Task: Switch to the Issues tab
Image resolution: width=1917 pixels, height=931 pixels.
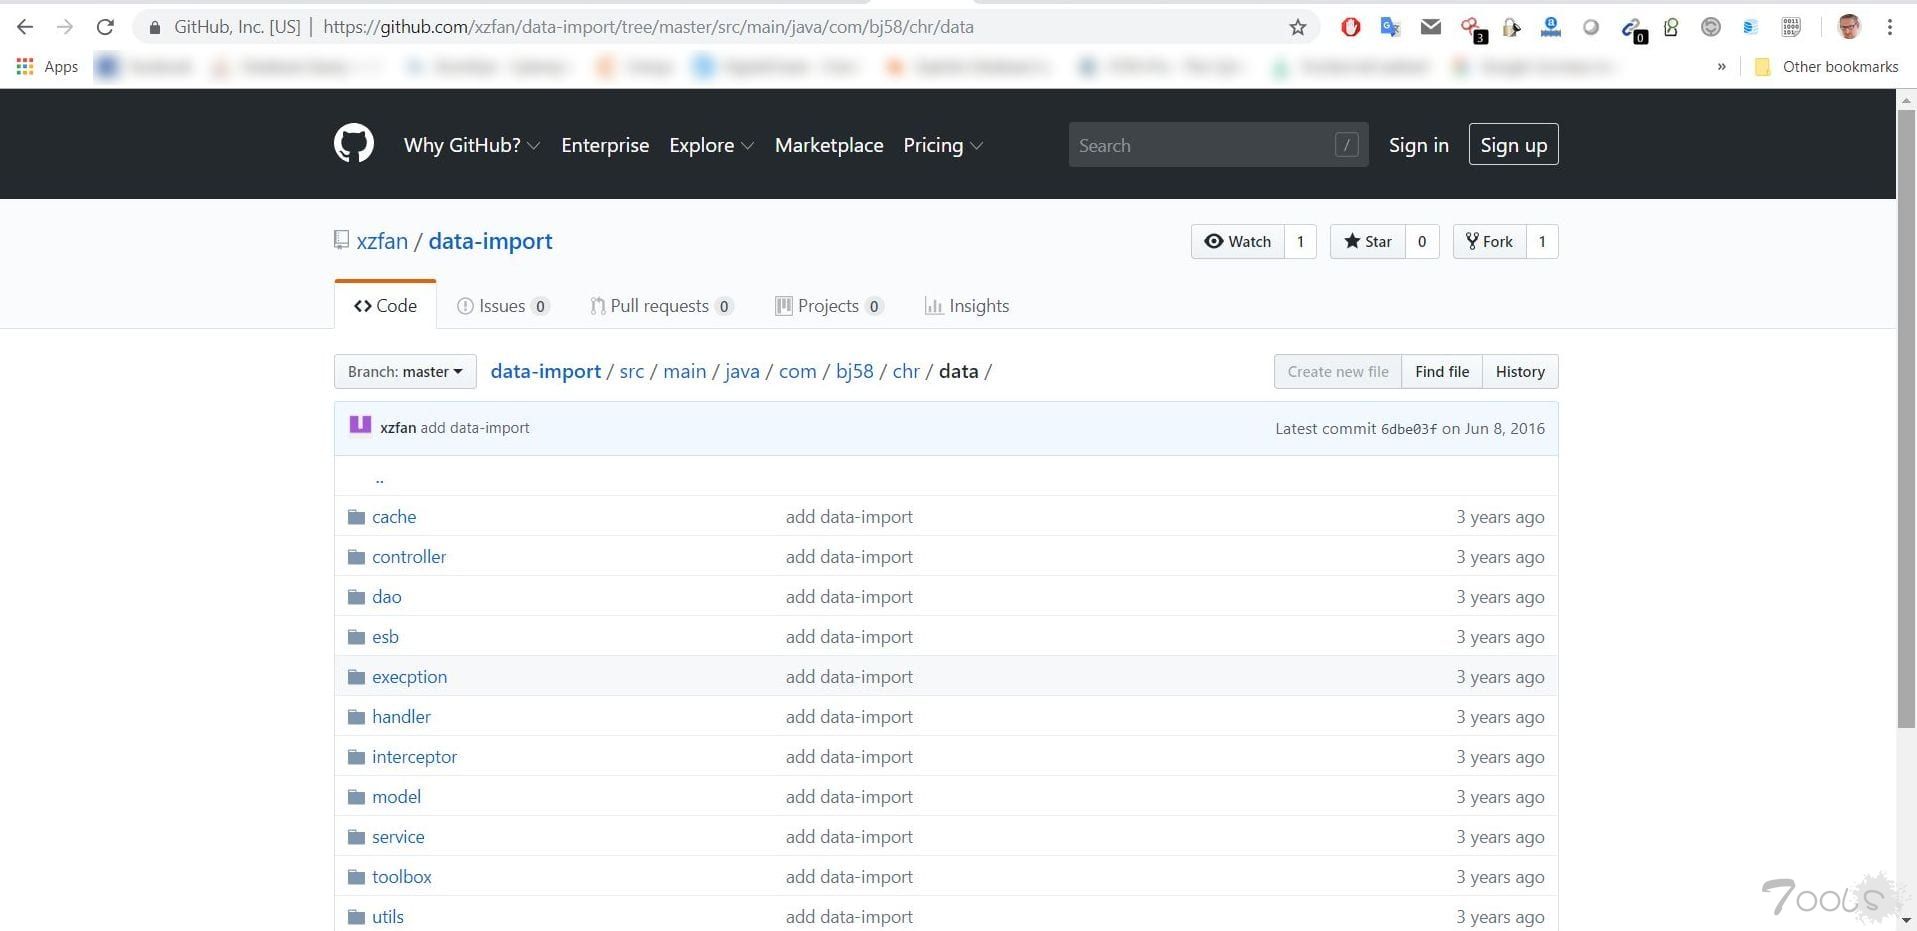Action: point(502,306)
